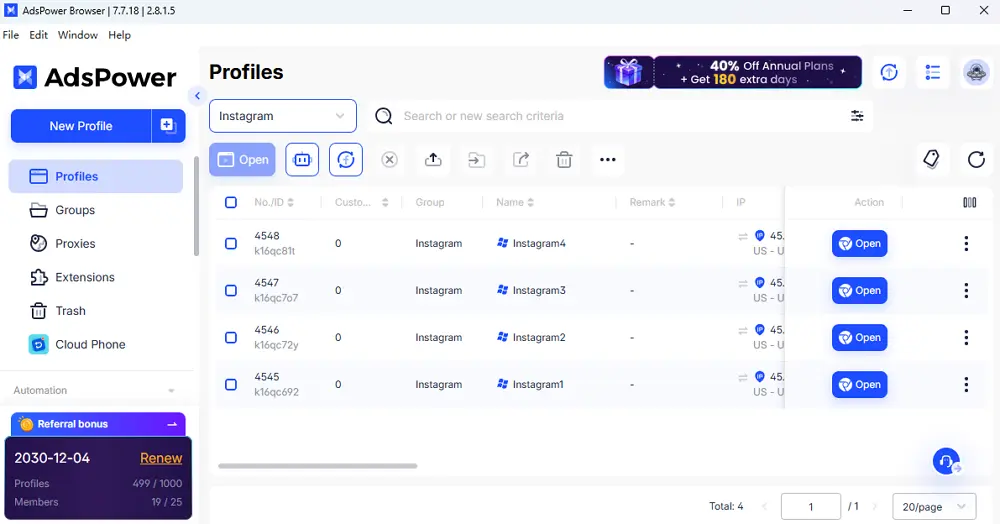Open the 20/page page size dropdown
The height and width of the screenshot is (524, 1000).
[x=934, y=507]
